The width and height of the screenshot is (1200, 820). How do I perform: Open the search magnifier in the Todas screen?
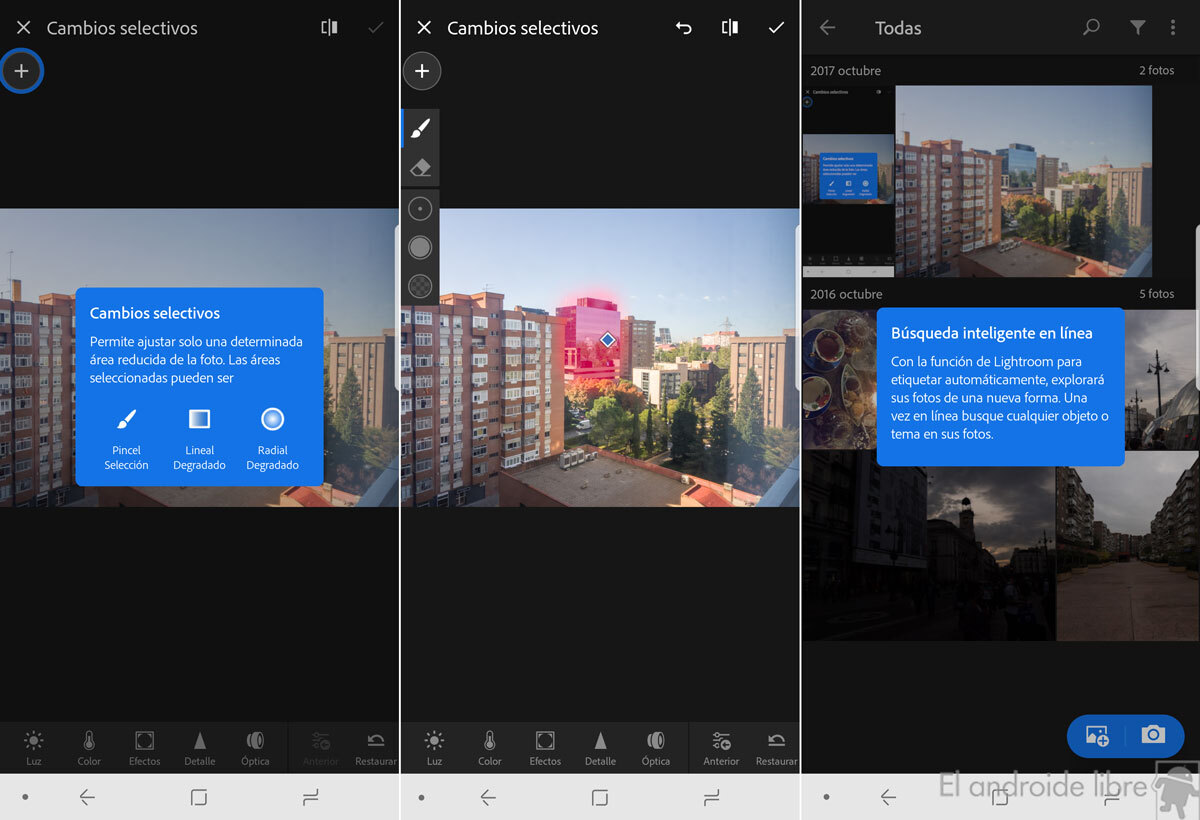coord(1091,28)
